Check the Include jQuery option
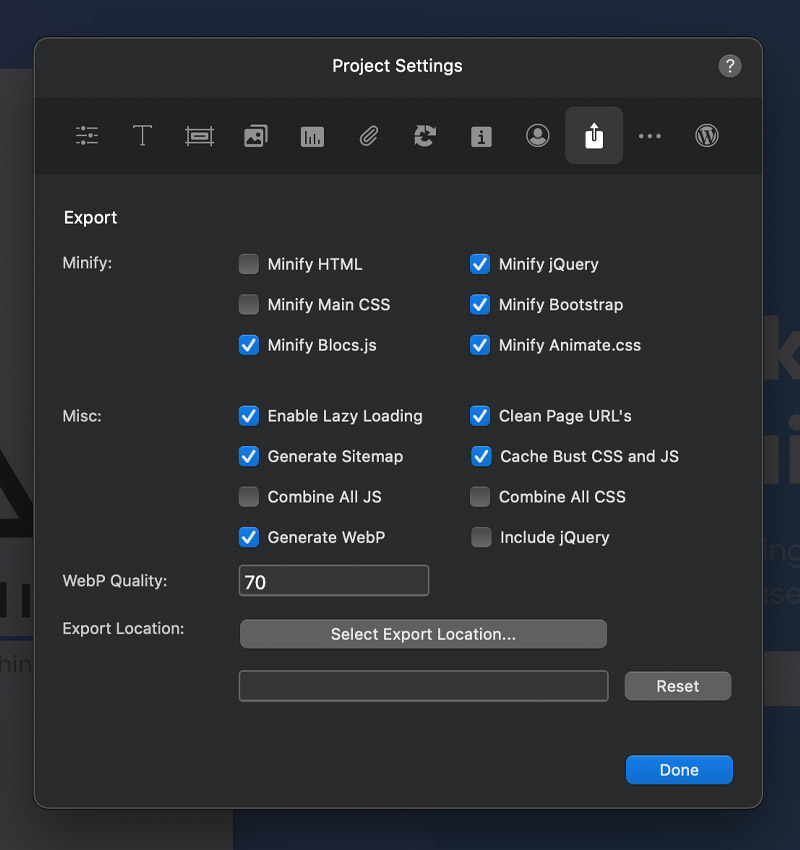The width and height of the screenshot is (800, 850). click(481, 537)
